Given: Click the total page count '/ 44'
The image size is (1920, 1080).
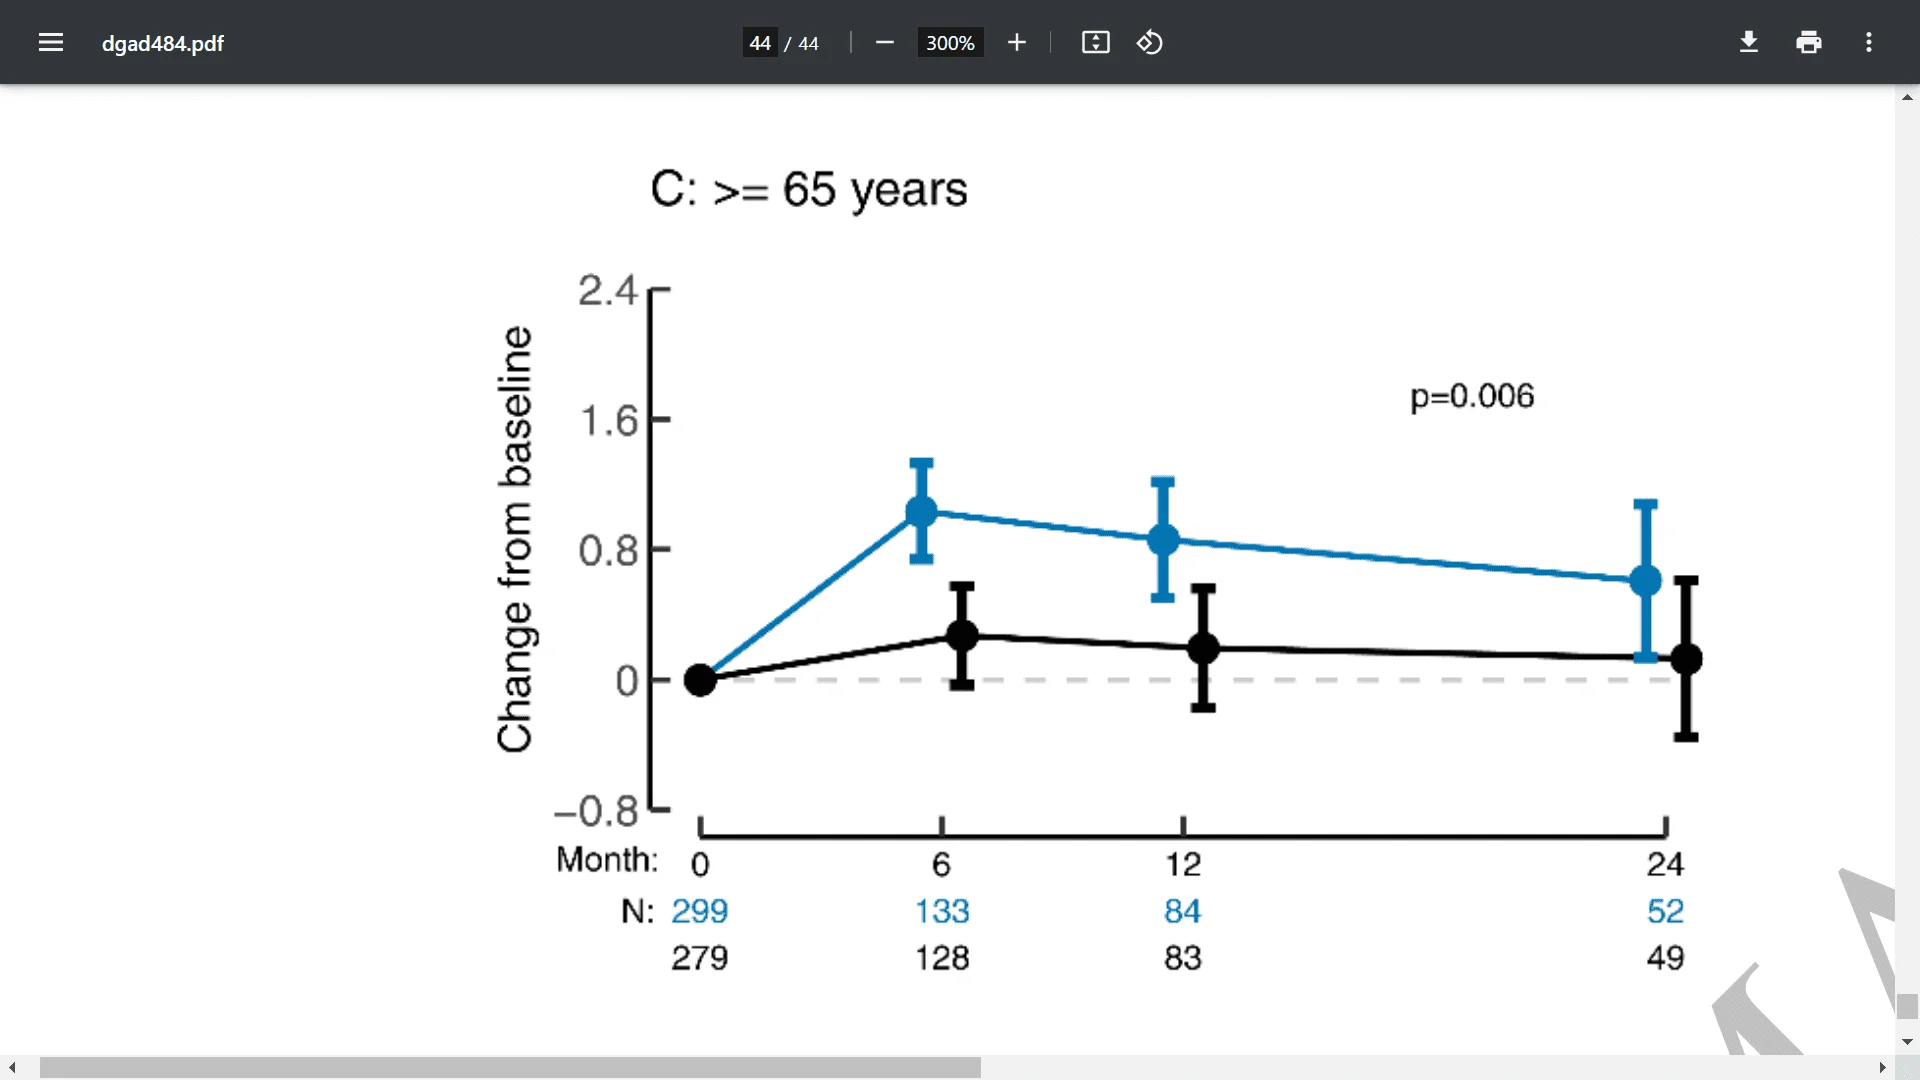Looking at the screenshot, I should pos(802,43).
